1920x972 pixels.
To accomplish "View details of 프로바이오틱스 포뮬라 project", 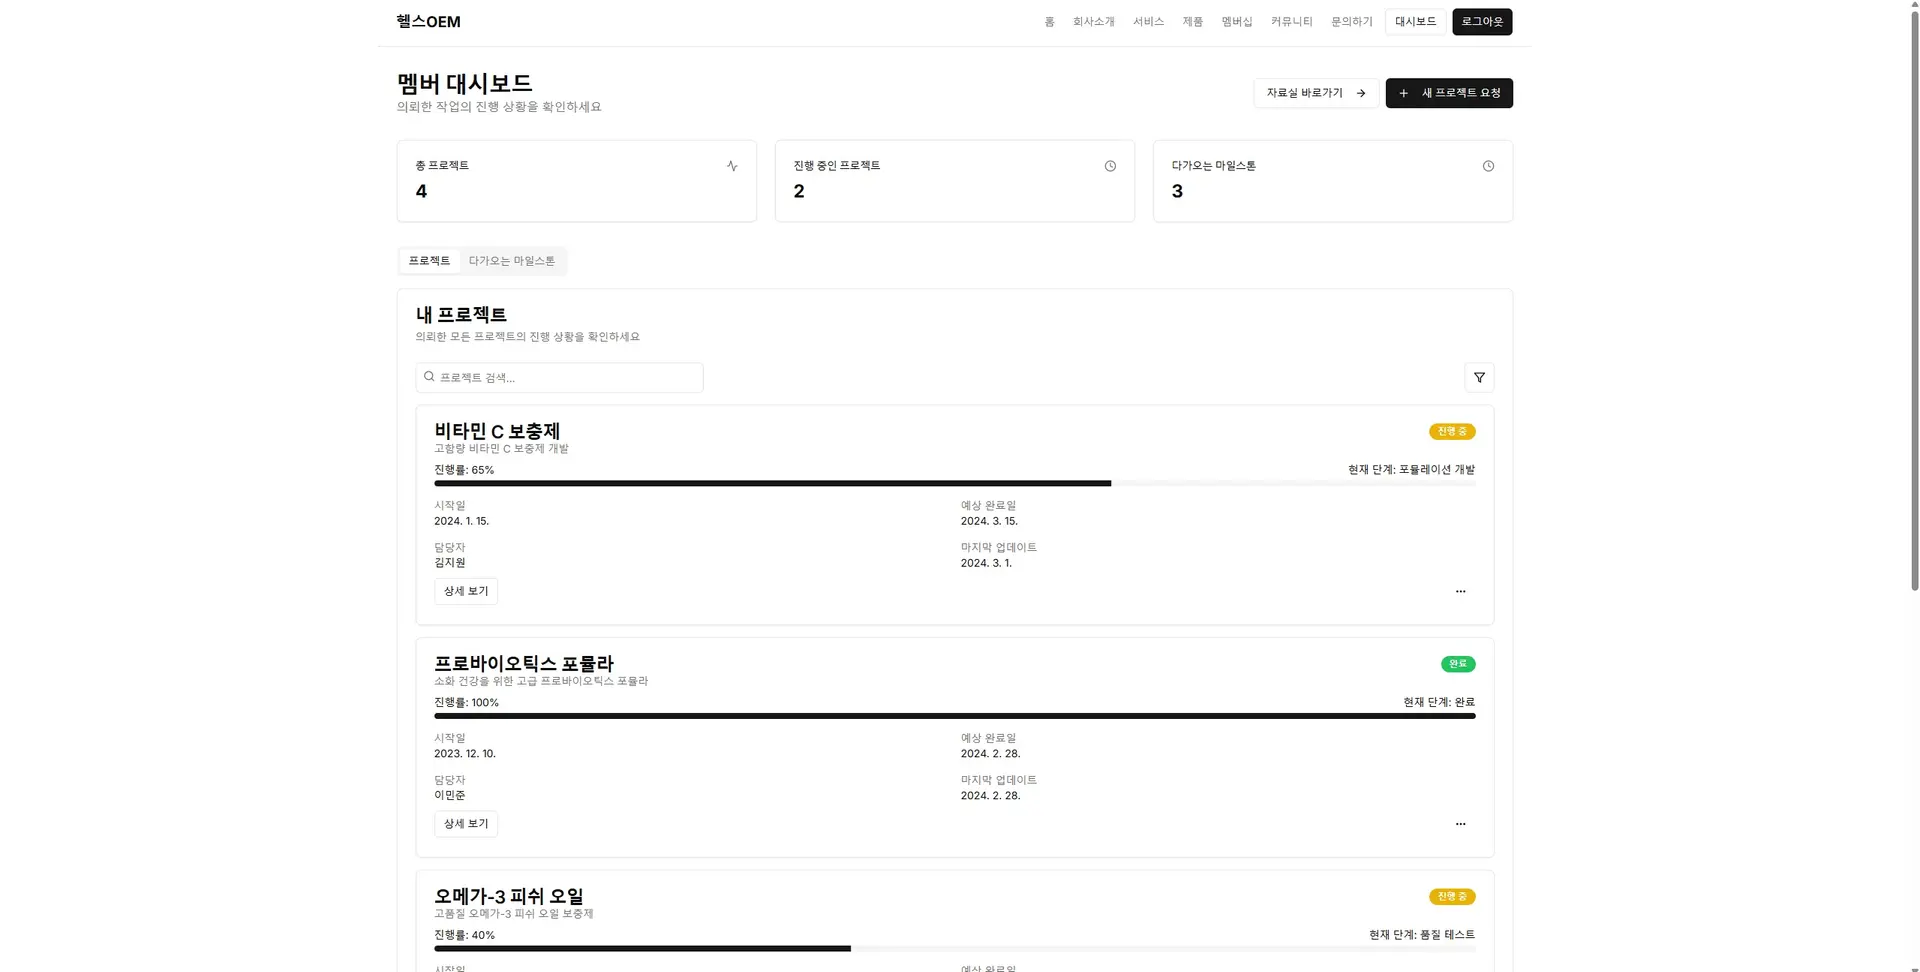I will pos(466,824).
